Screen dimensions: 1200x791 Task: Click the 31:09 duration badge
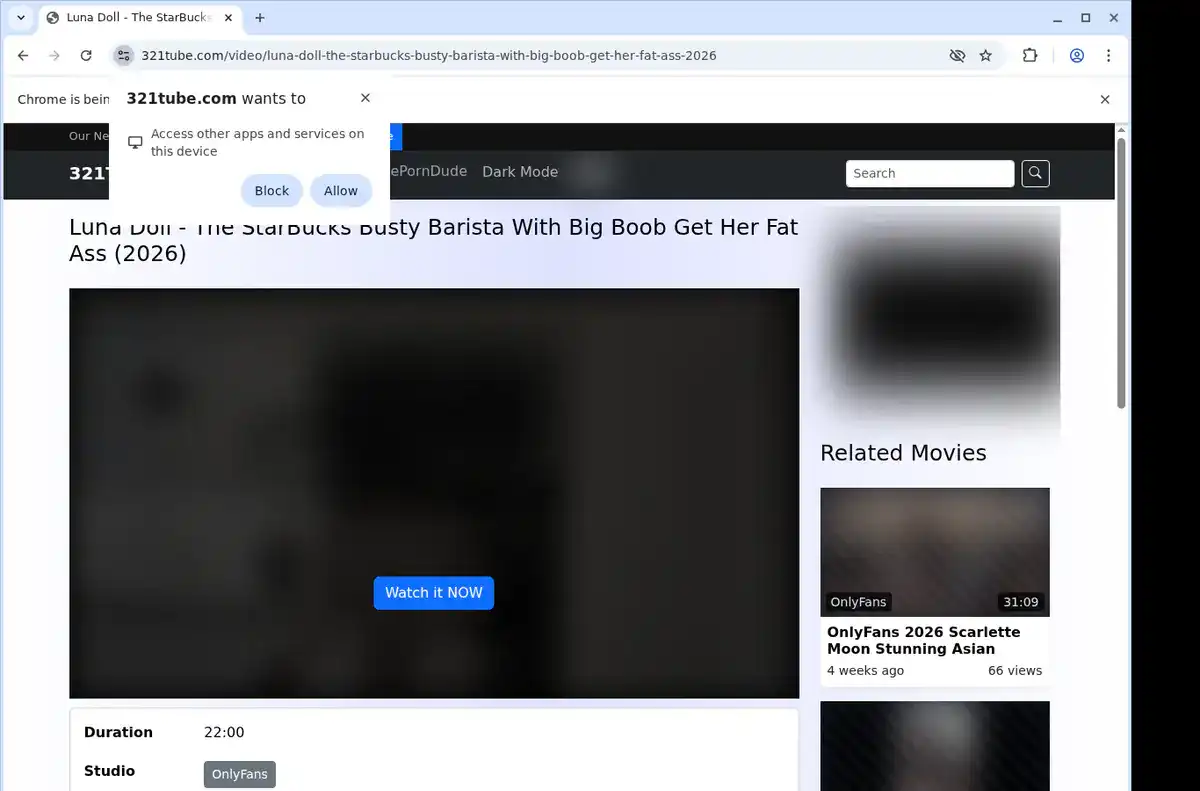[1021, 602]
